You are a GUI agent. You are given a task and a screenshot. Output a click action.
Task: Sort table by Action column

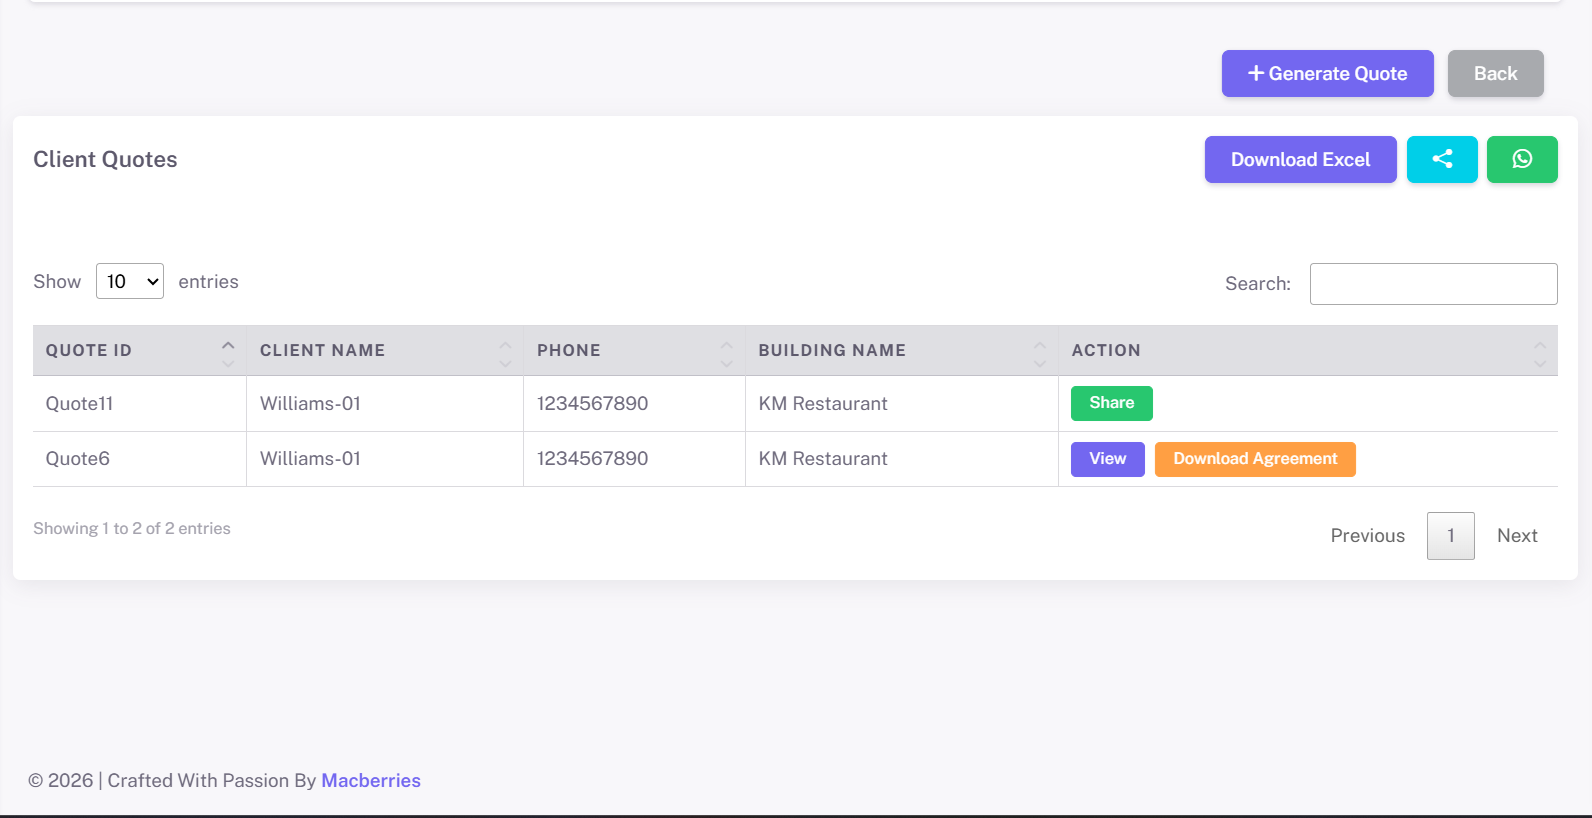(x=1306, y=351)
